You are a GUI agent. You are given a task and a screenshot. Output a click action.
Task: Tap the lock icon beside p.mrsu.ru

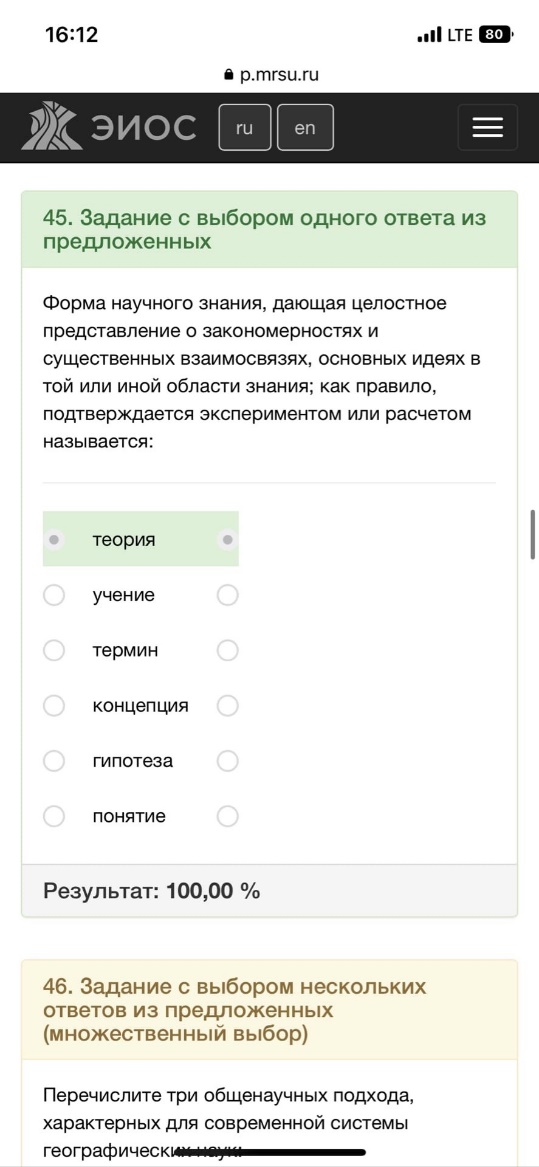pos(228,75)
